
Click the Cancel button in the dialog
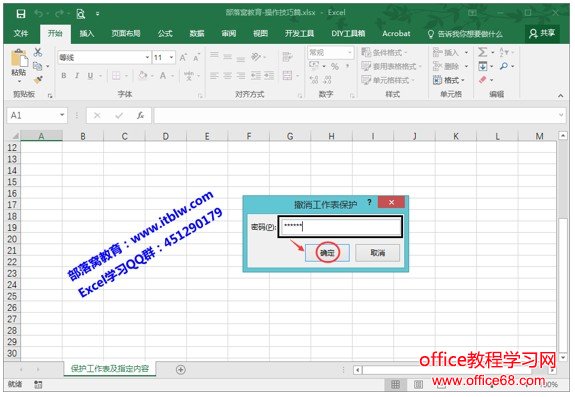click(377, 253)
